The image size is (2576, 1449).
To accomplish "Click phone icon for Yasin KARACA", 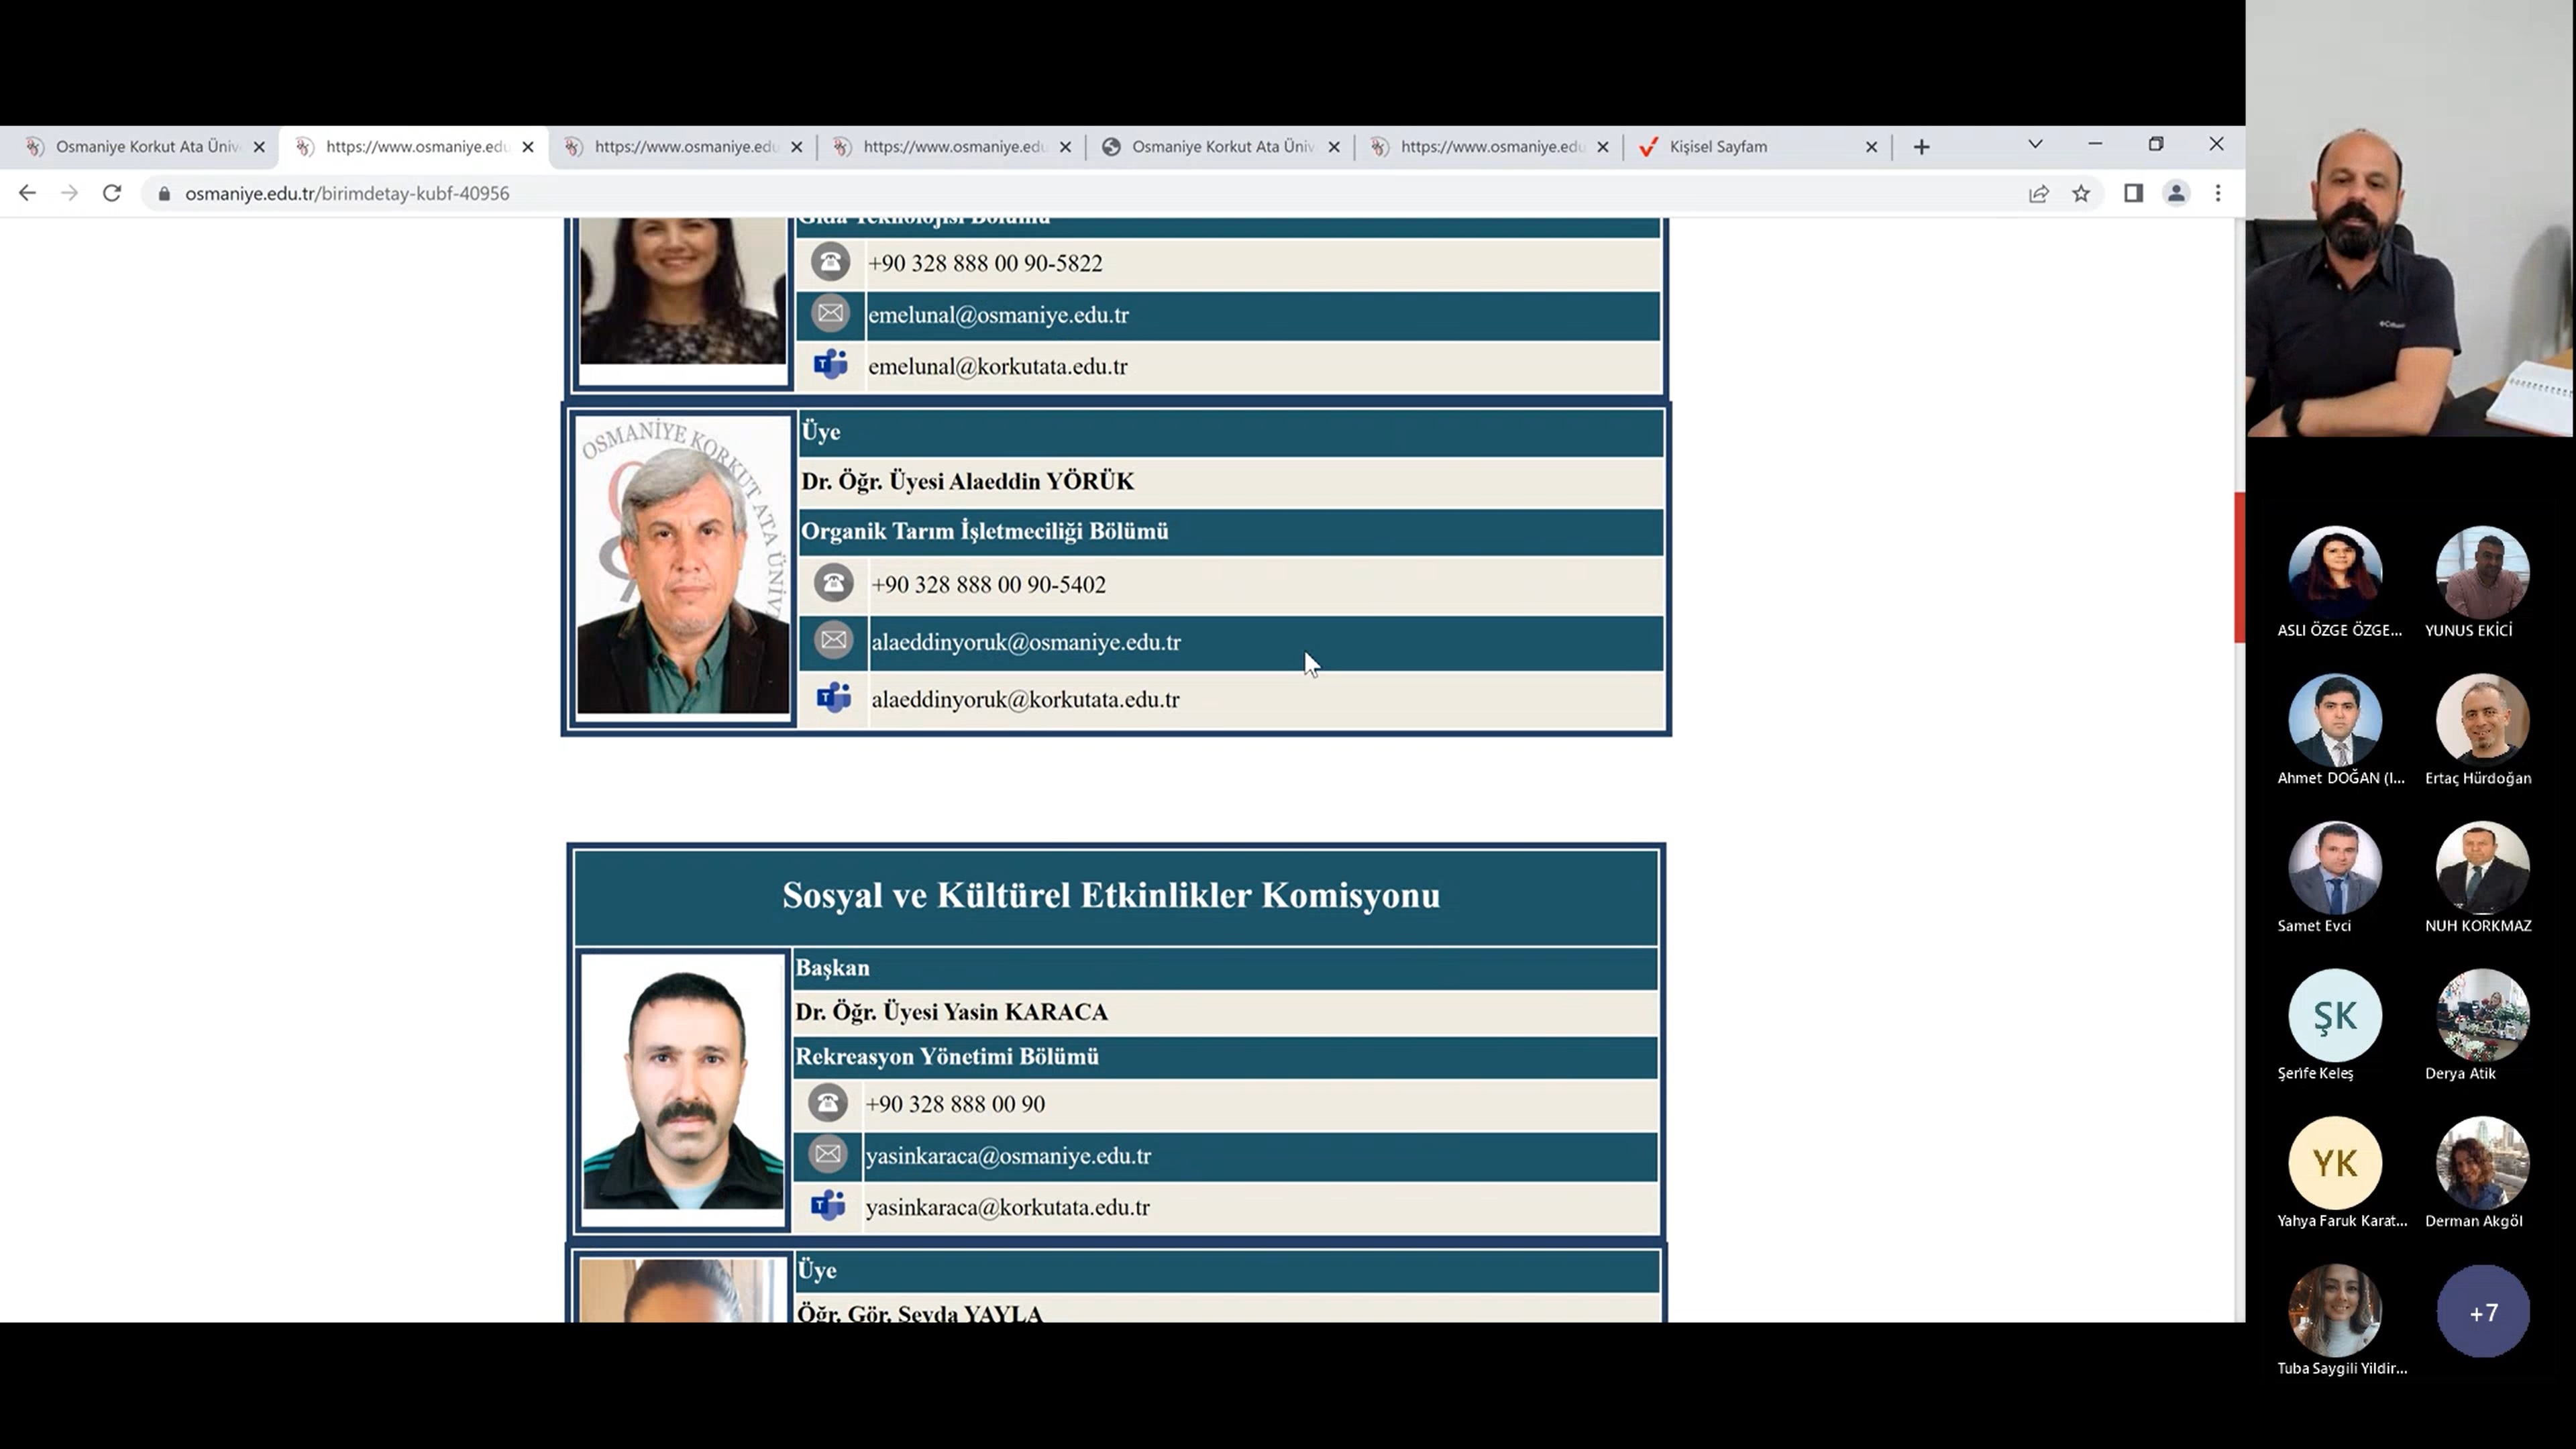I will click(827, 1103).
